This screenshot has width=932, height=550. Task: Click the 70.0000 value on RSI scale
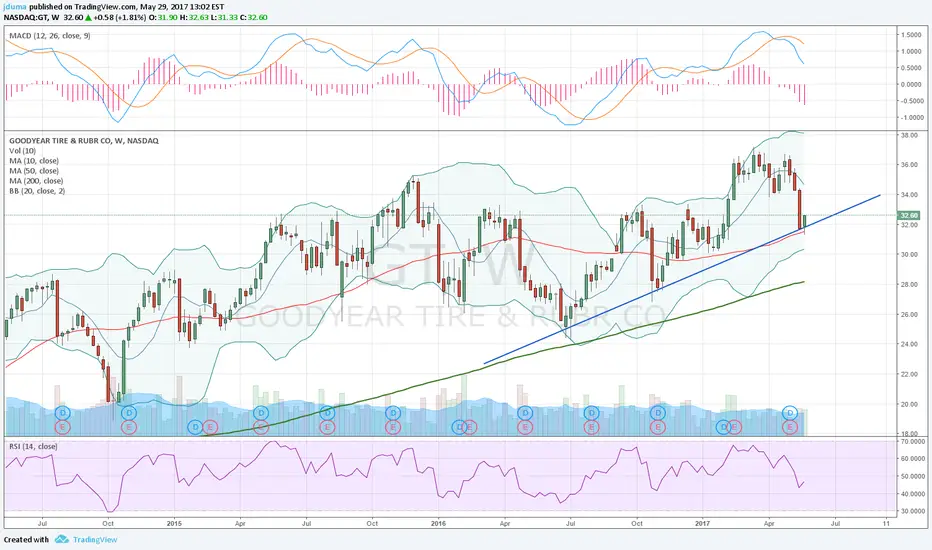coord(912,442)
